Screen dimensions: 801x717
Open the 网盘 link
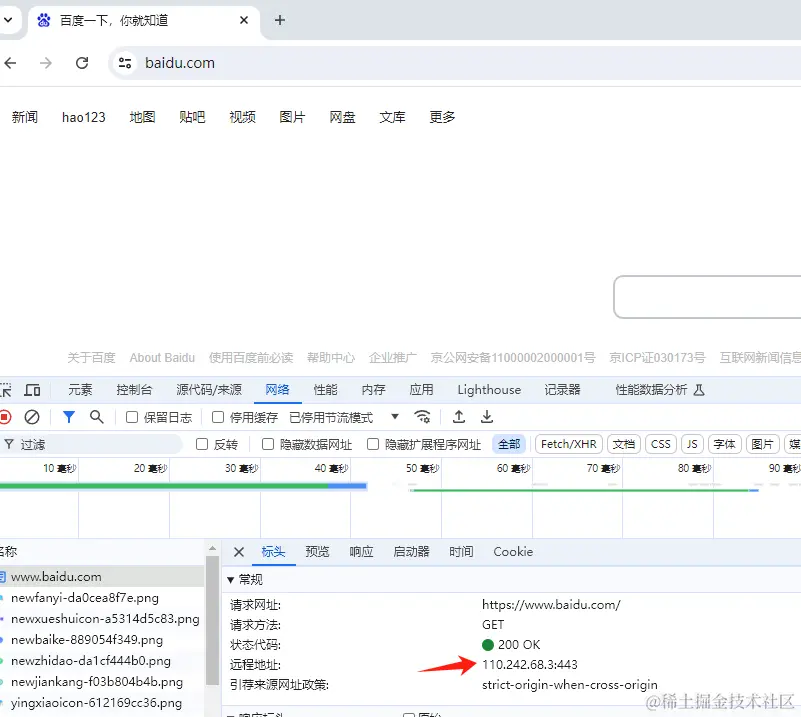point(342,117)
